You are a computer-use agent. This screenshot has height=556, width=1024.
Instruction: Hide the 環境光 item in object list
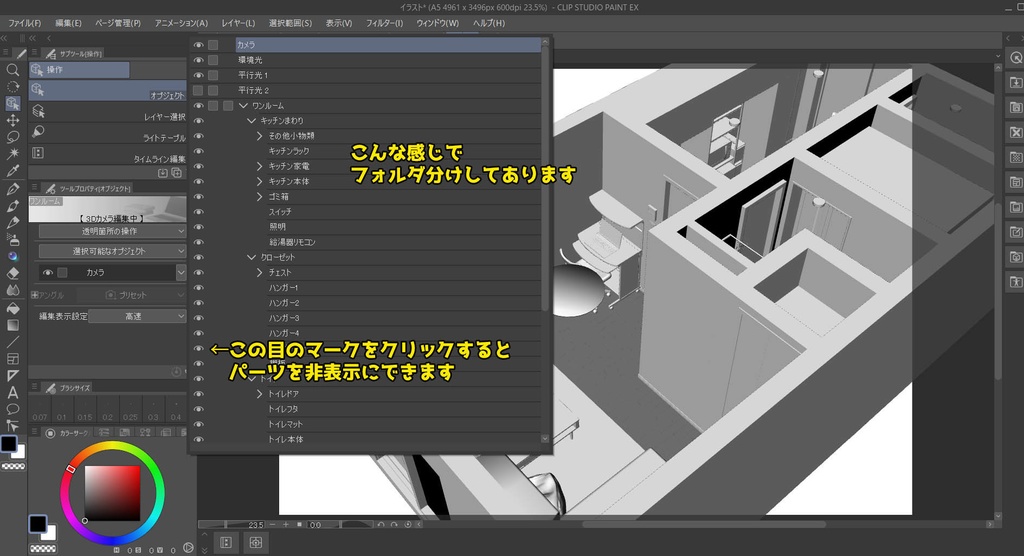click(199, 60)
